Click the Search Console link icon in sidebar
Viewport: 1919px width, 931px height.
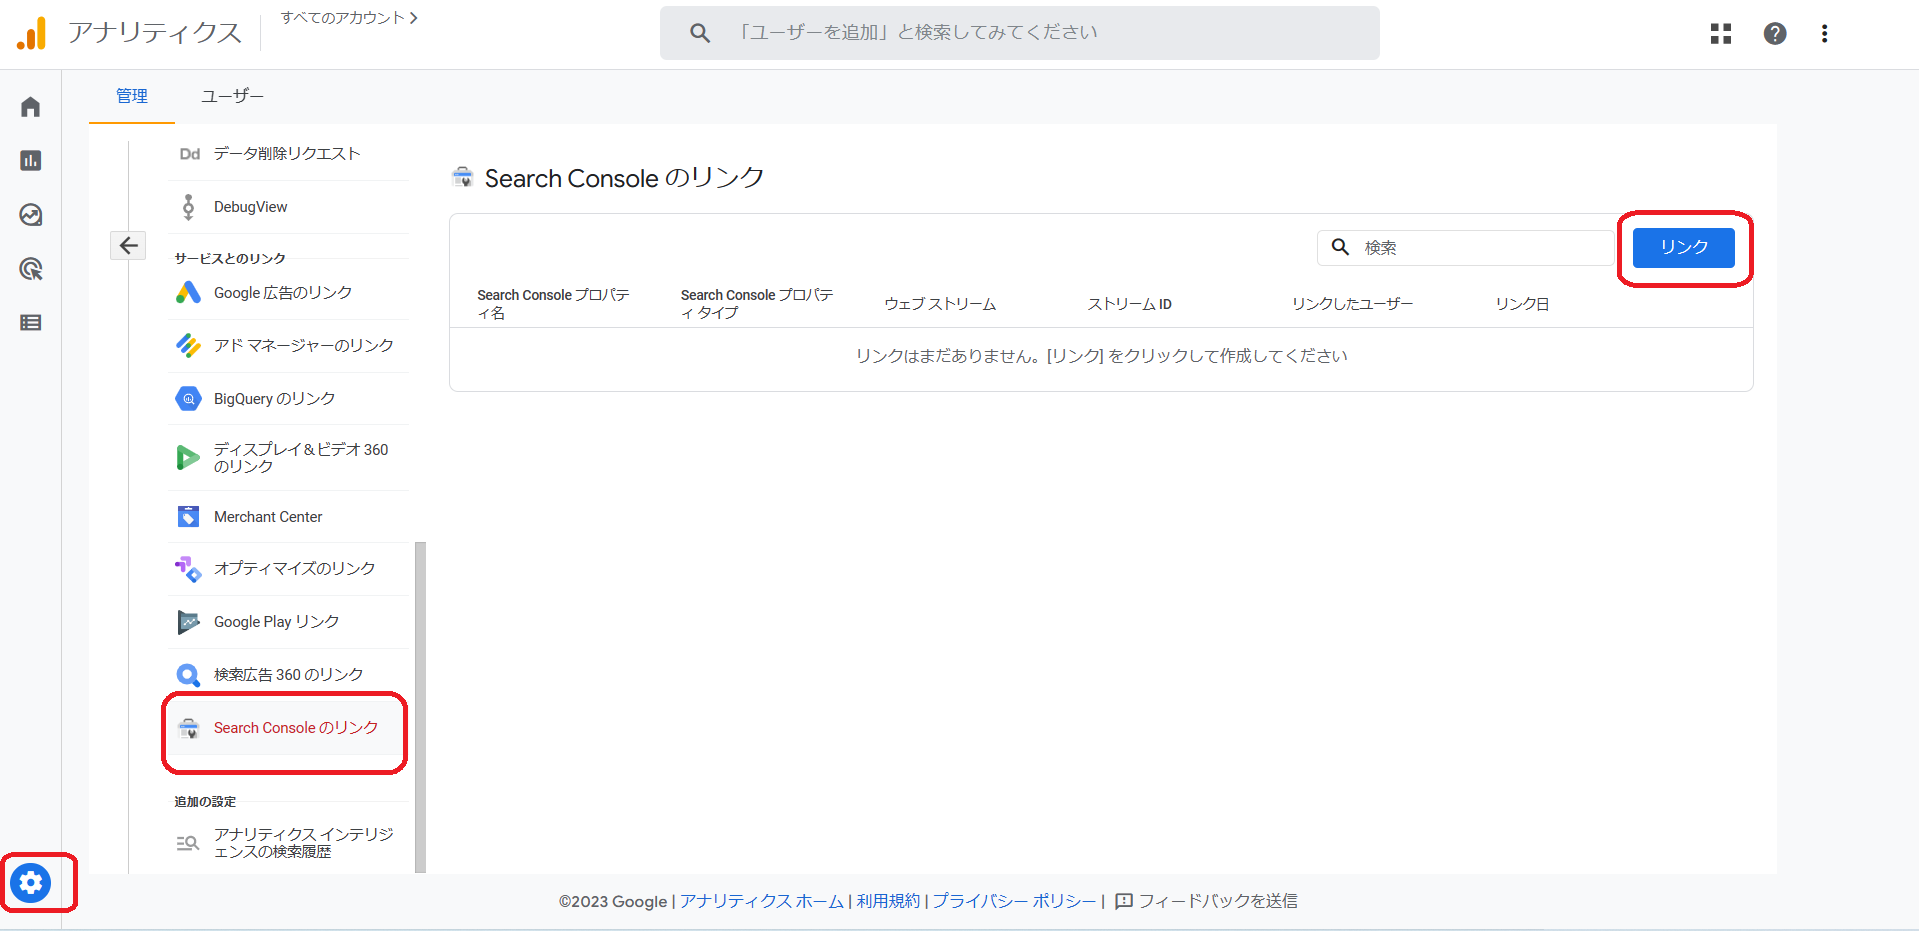188,728
